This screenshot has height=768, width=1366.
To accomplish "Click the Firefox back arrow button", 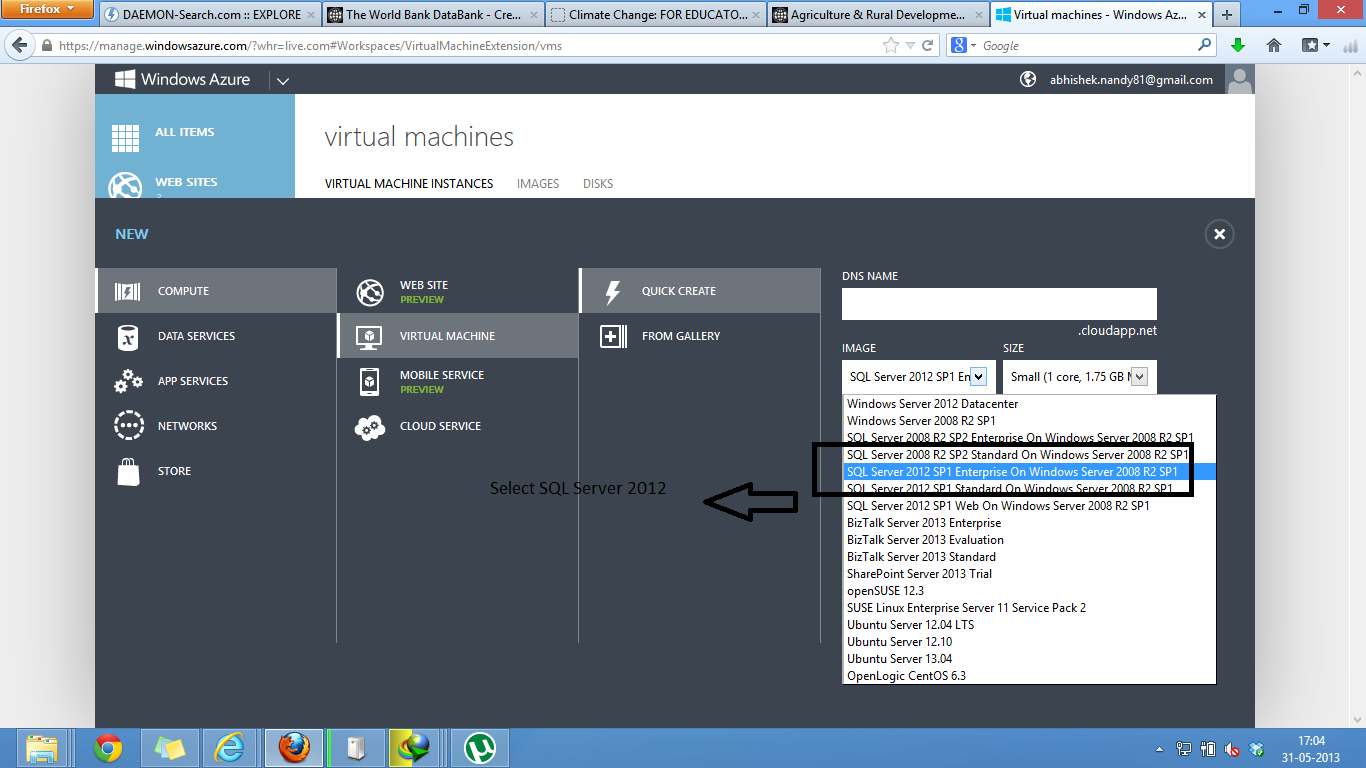I will tap(18, 46).
